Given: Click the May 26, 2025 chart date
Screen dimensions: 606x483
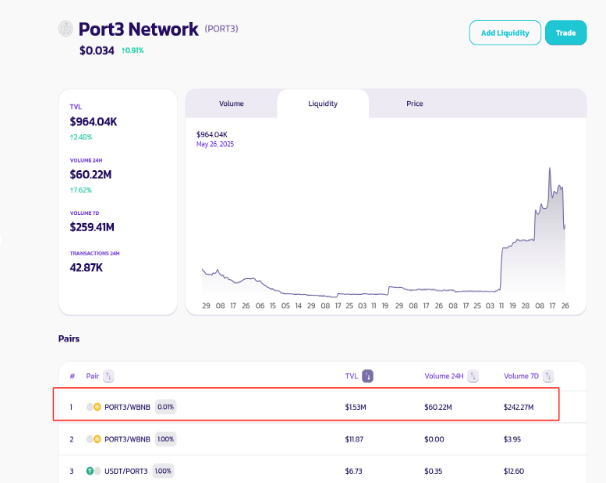Looking at the screenshot, I should point(215,144).
